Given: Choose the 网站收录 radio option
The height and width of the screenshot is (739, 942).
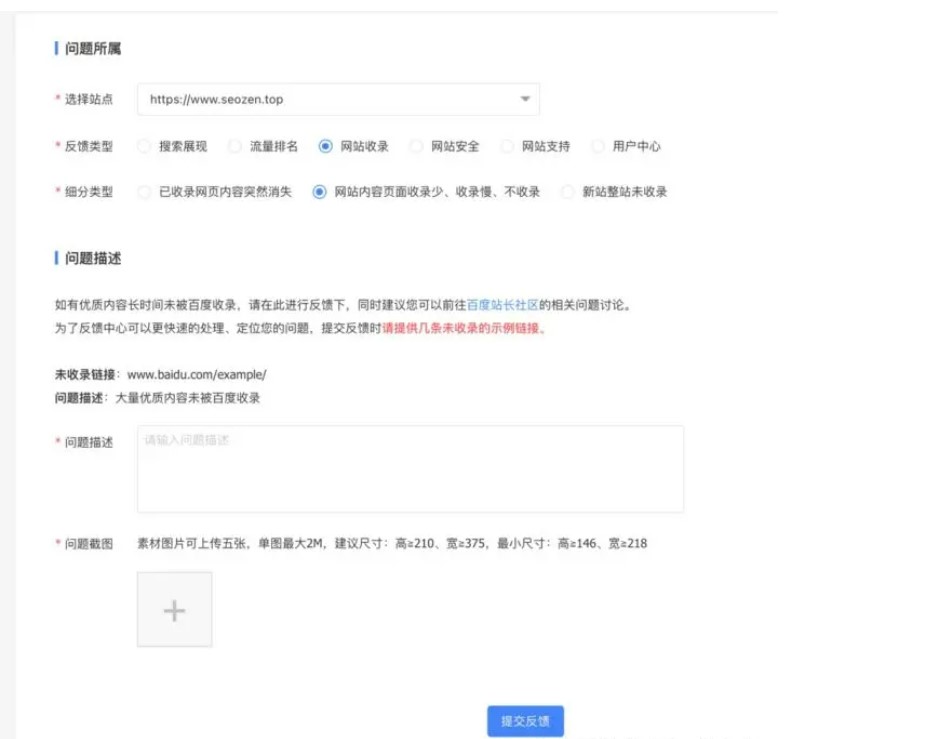Looking at the screenshot, I should point(325,146).
